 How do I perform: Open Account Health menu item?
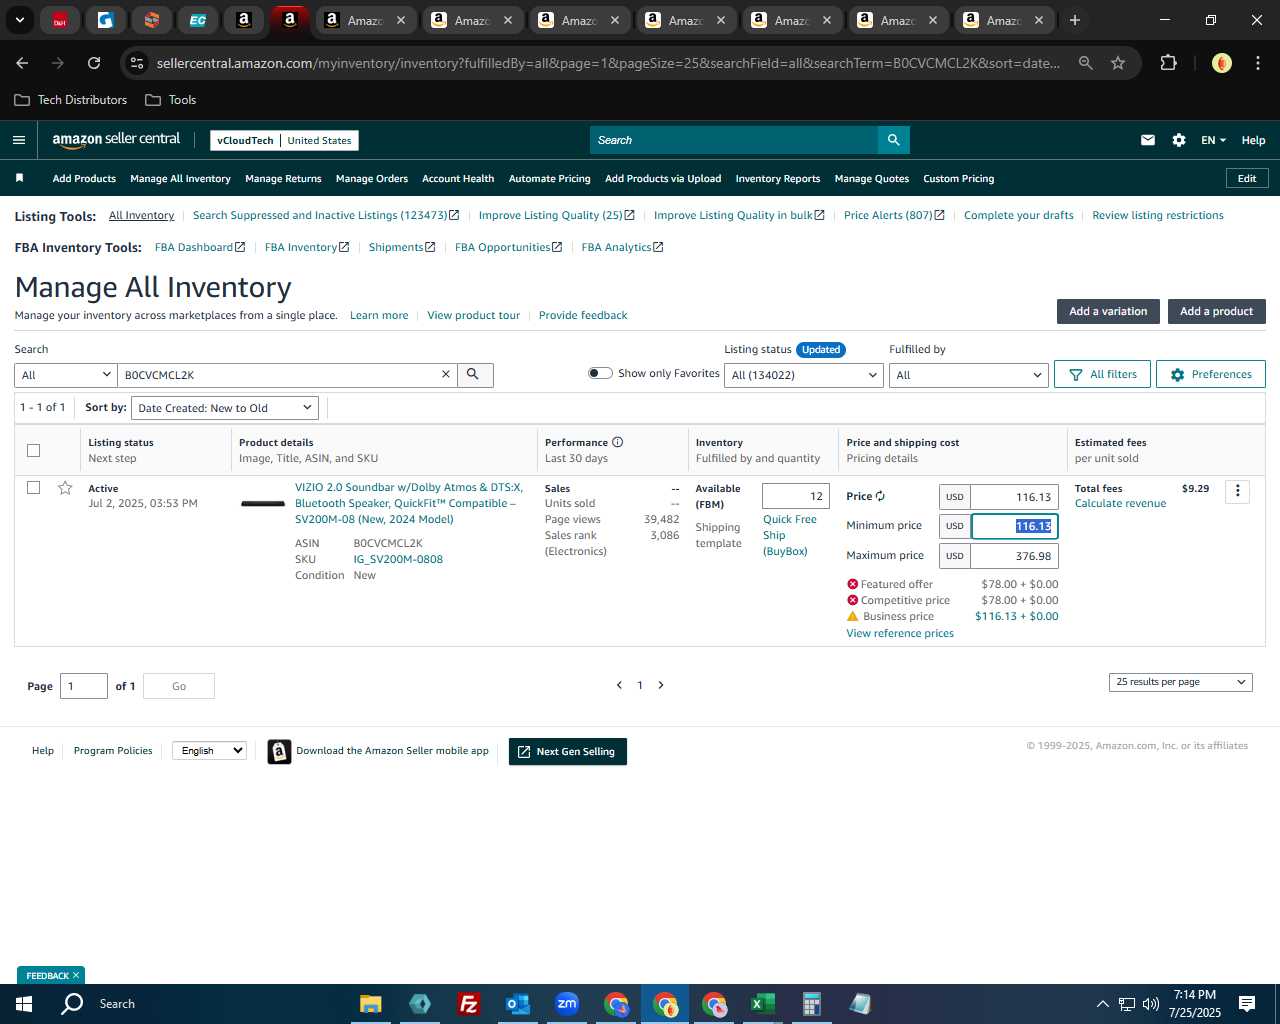458,179
